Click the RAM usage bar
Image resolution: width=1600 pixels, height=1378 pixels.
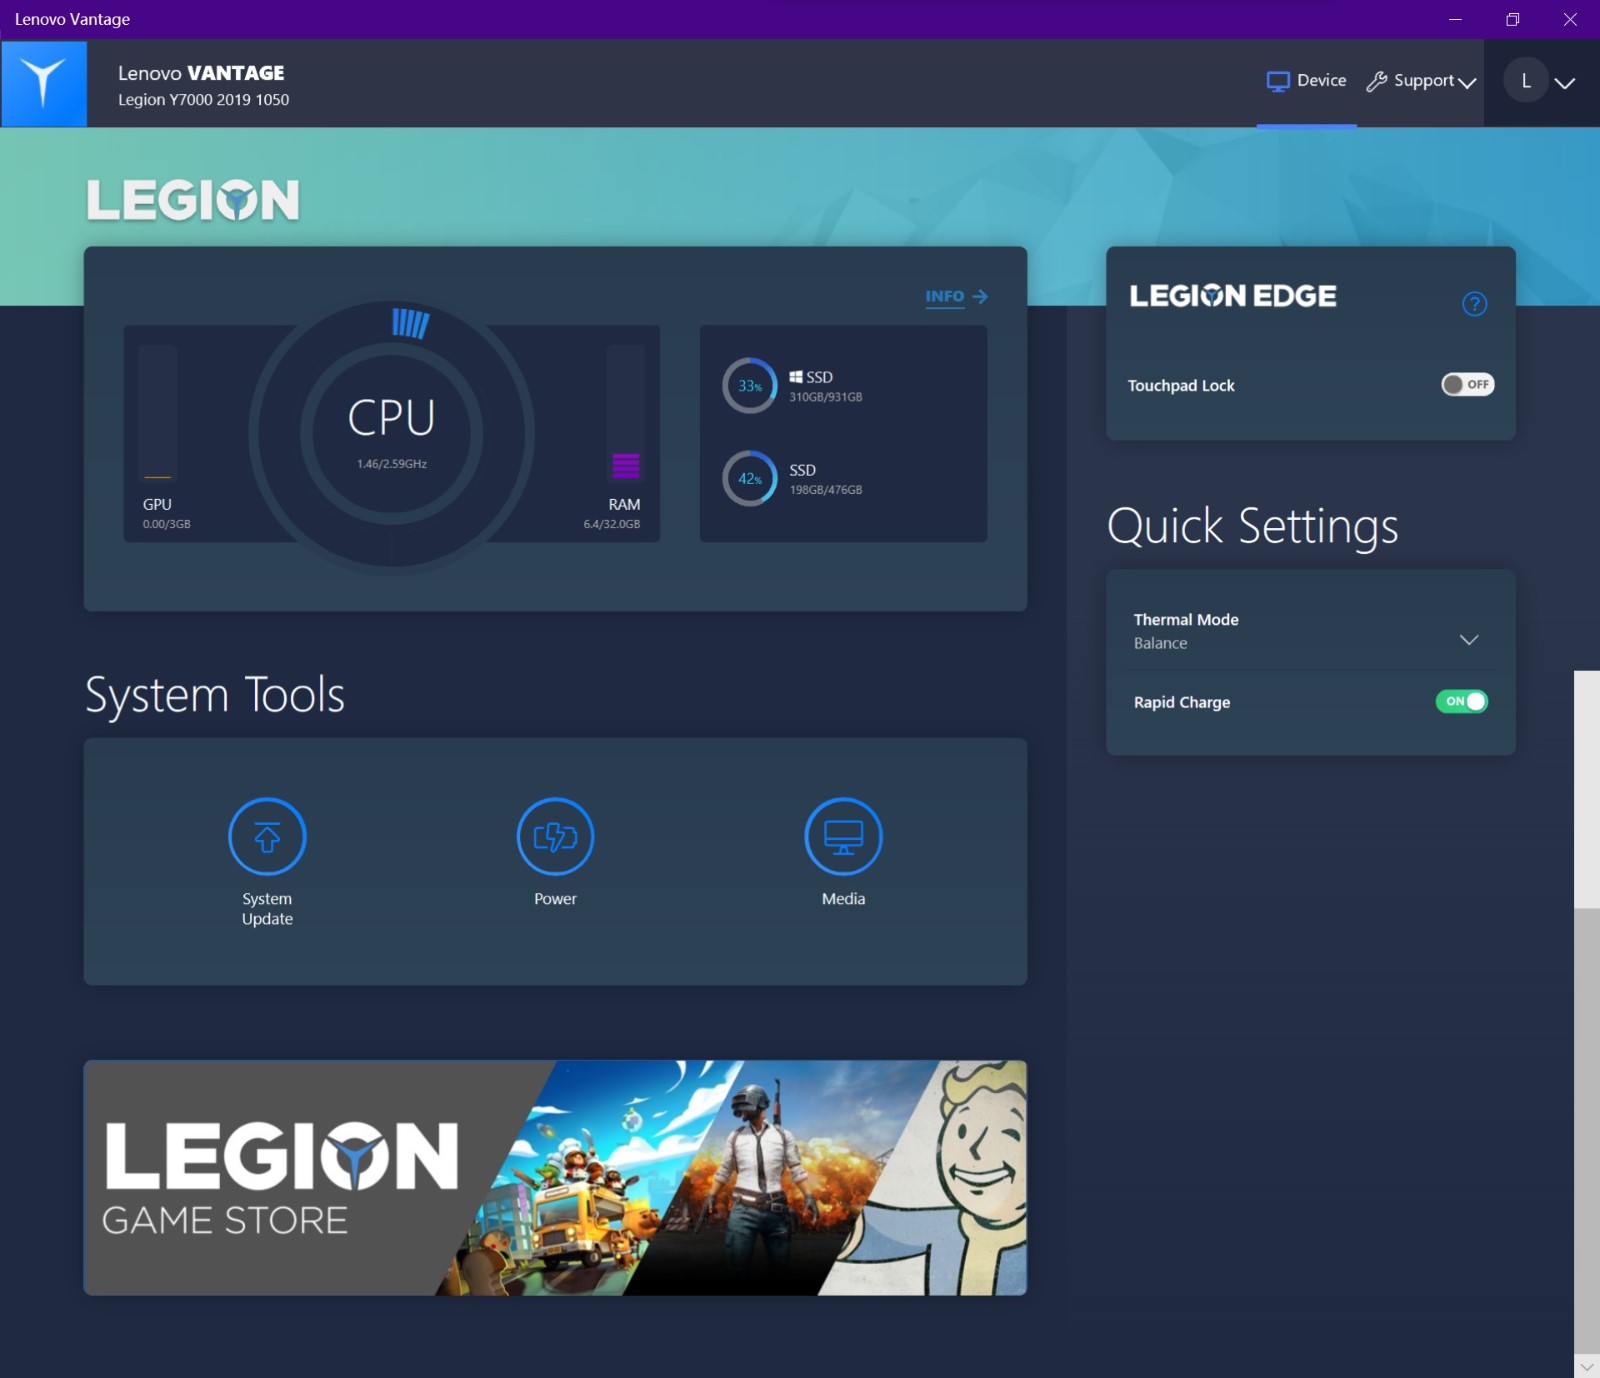626,413
